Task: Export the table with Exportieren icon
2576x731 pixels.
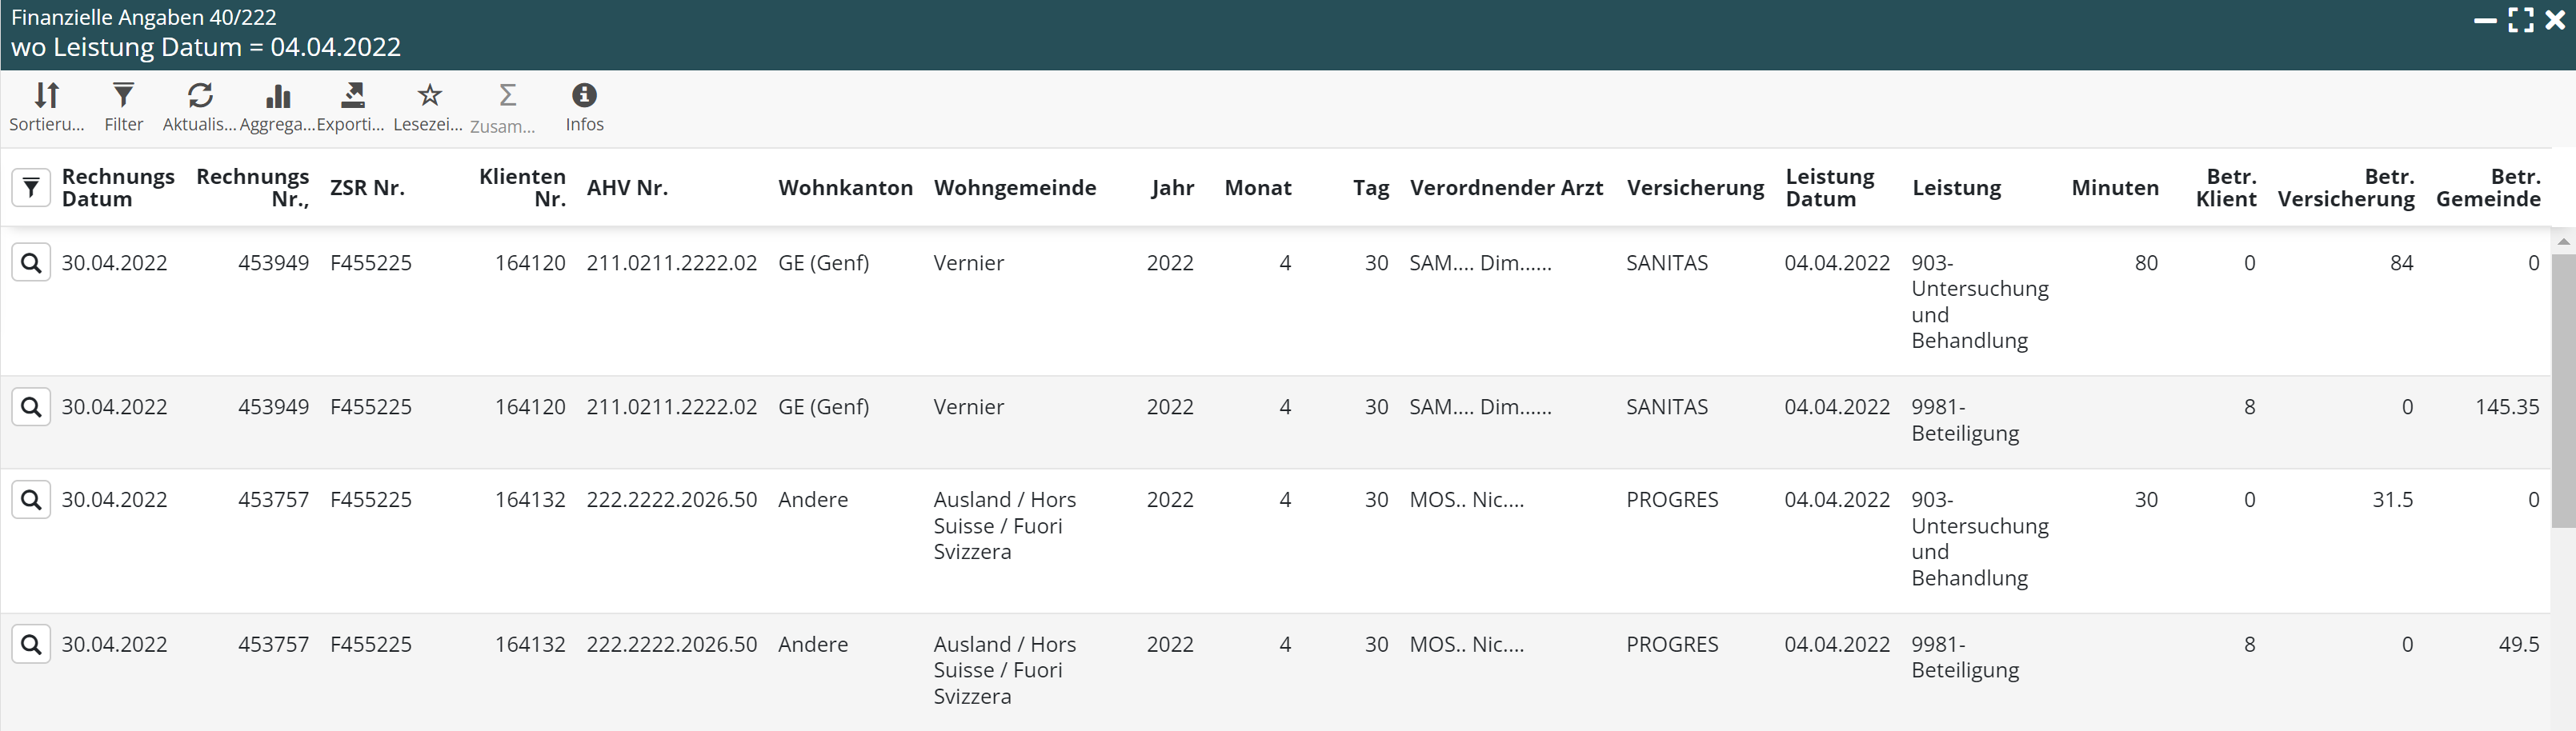Action: 352,96
